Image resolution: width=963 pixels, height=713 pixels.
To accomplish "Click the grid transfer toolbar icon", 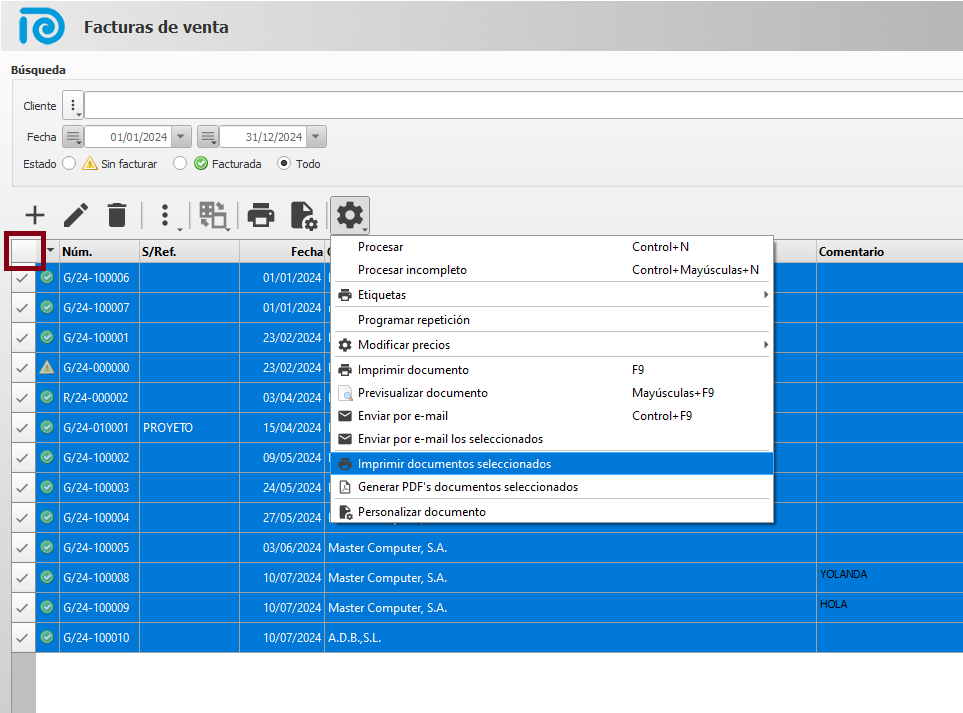I will tap(213, 215).
